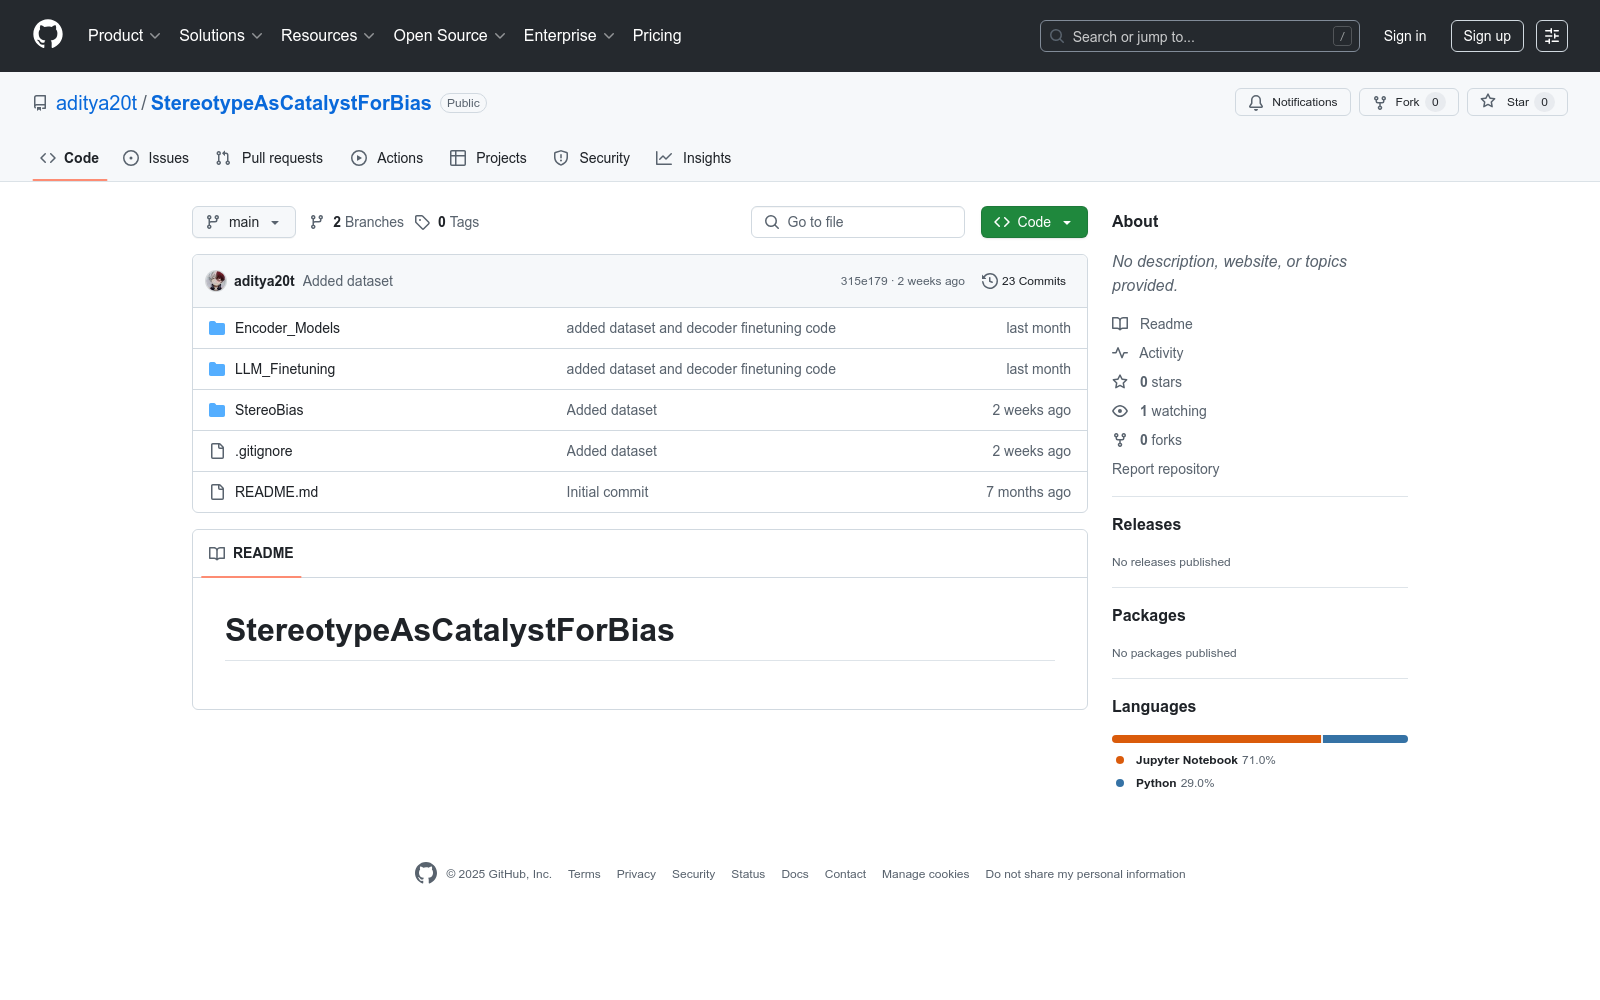Click the GitHub logo in the header

48,35
